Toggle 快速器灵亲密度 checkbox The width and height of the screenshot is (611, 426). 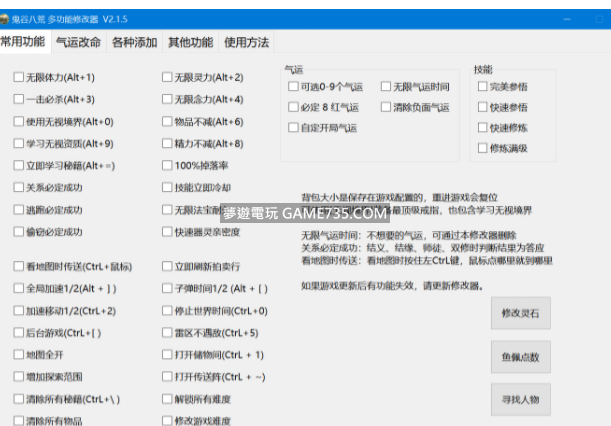click(x=167, y=232)
